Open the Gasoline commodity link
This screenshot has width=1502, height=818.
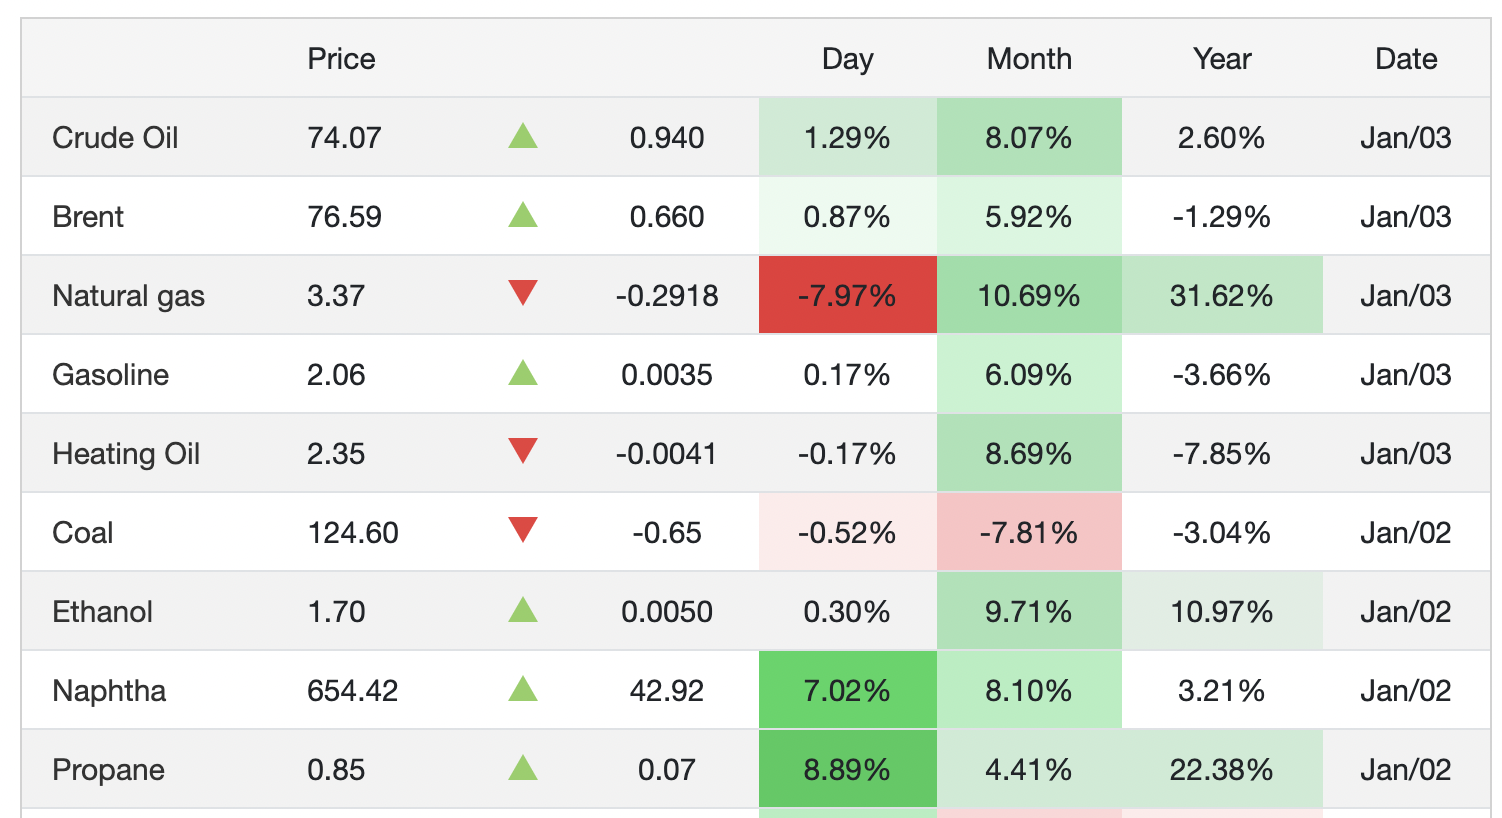tap(110, 375)
